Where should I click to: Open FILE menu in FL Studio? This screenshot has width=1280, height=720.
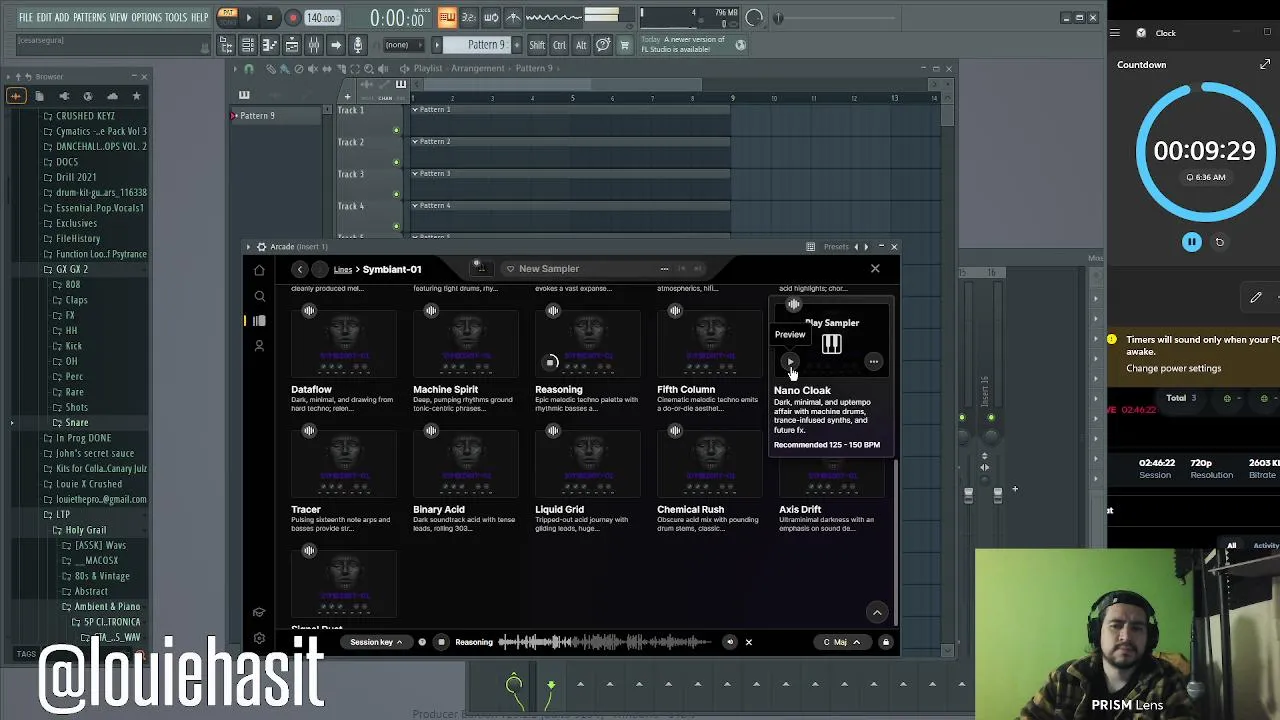(x=26, y=18)
